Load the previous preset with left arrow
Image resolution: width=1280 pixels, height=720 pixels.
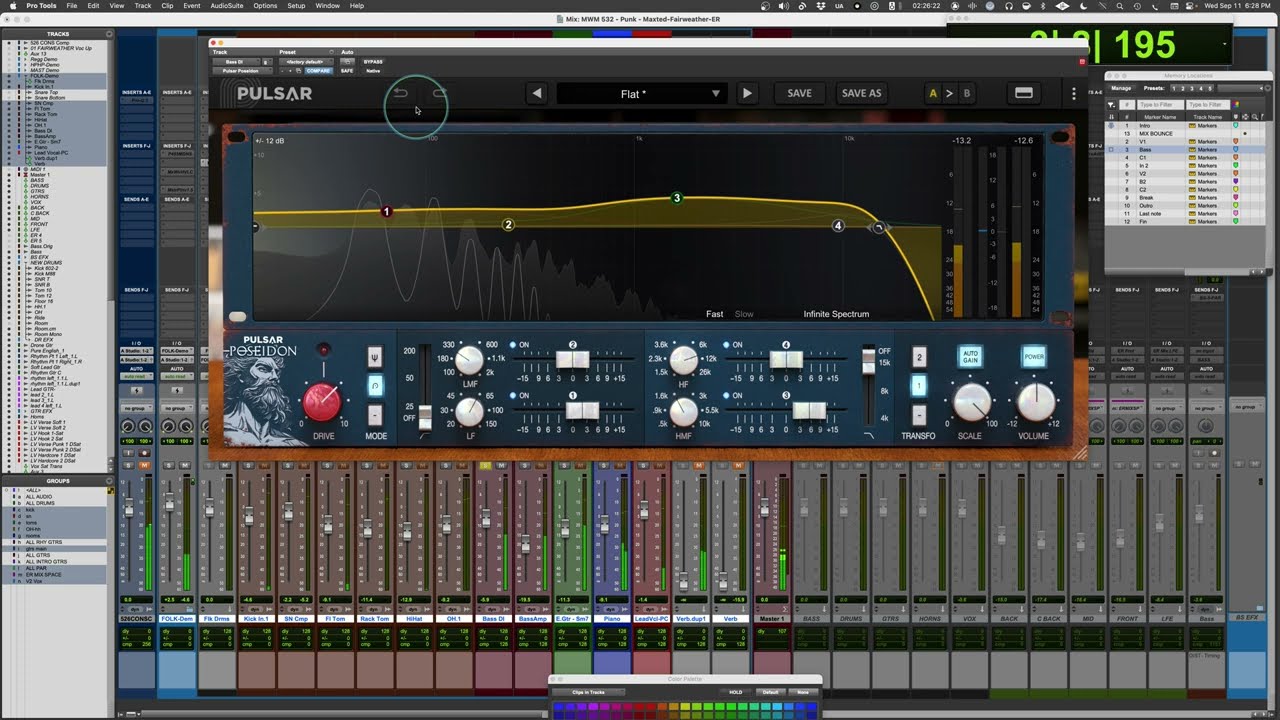pos(537,94)
